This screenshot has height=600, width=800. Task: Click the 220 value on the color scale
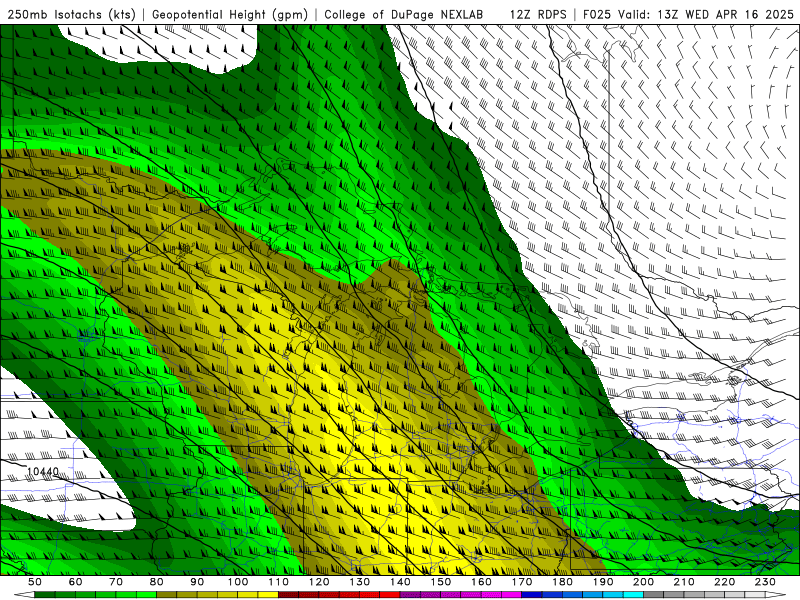[724, 582]
